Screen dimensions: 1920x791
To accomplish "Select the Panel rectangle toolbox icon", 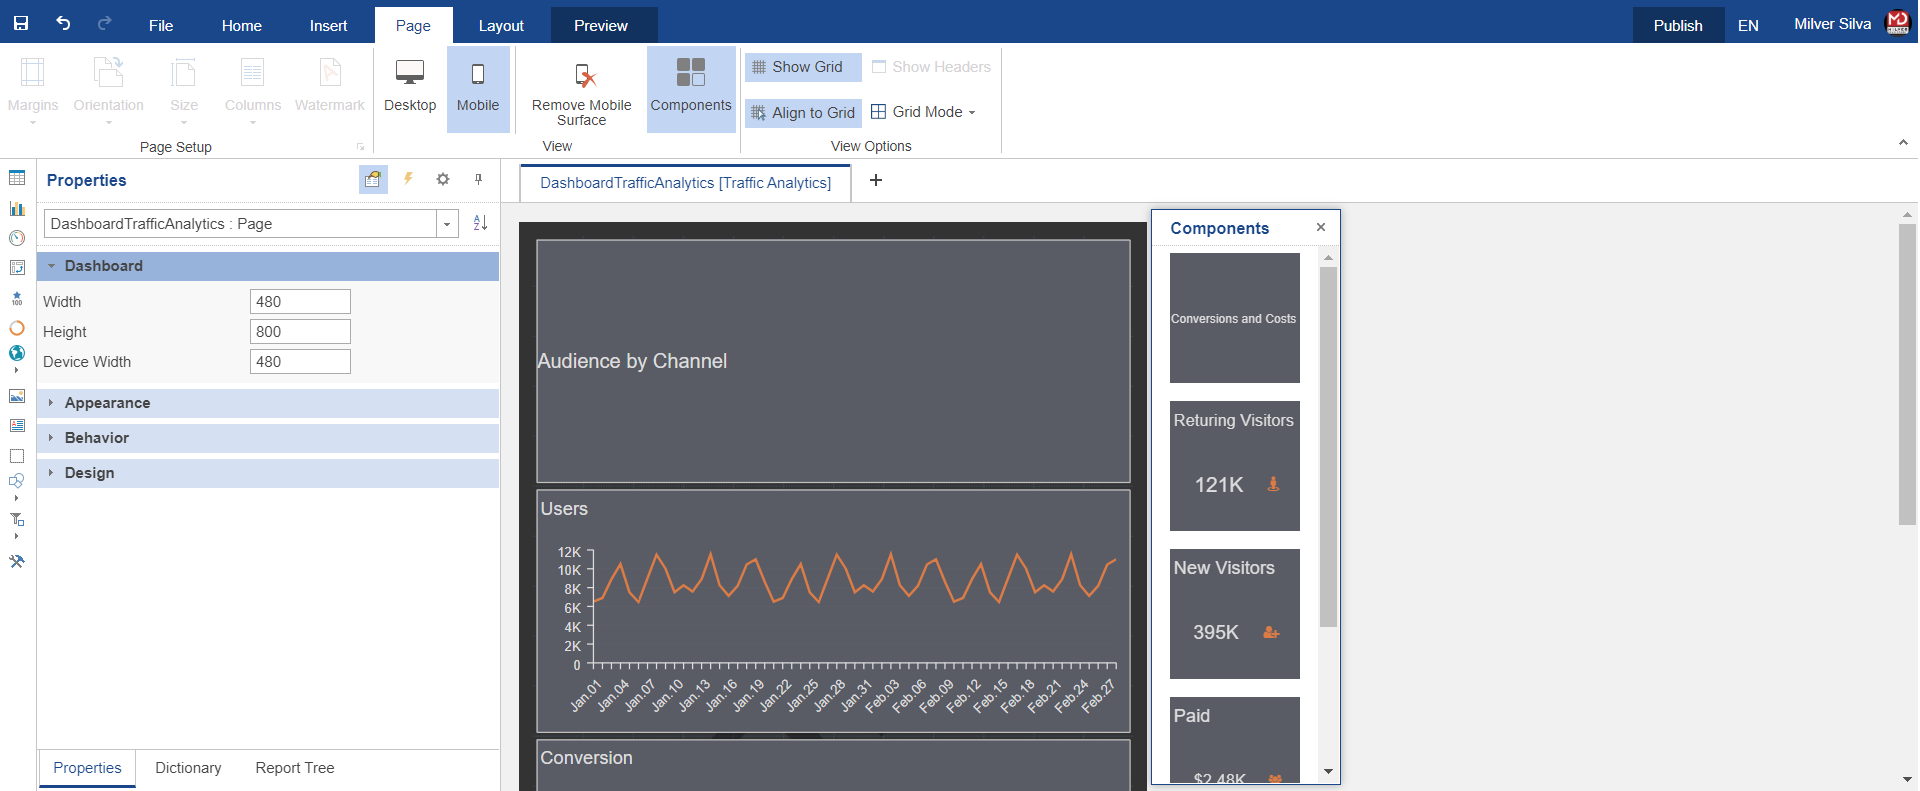I will (17, 456).
